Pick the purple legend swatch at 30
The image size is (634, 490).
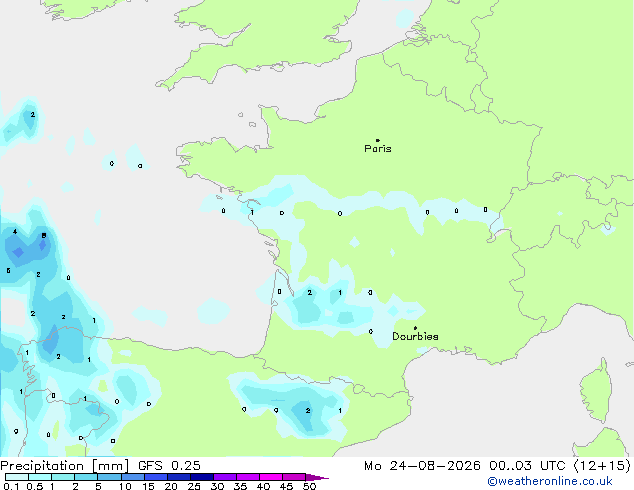(x=225, y=477)
